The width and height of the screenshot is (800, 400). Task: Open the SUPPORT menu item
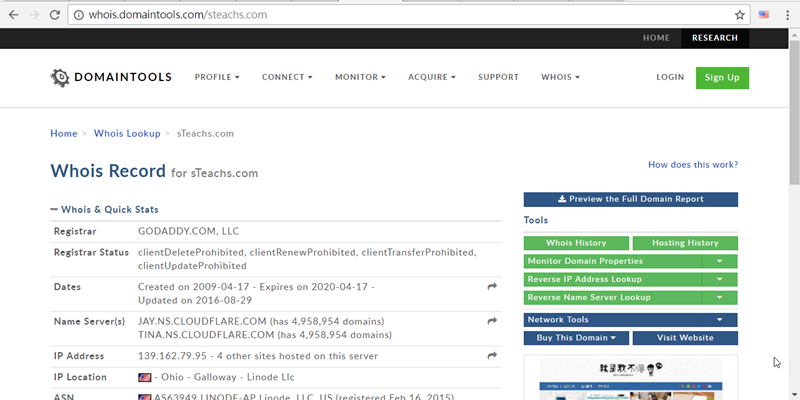click(498, 77)
